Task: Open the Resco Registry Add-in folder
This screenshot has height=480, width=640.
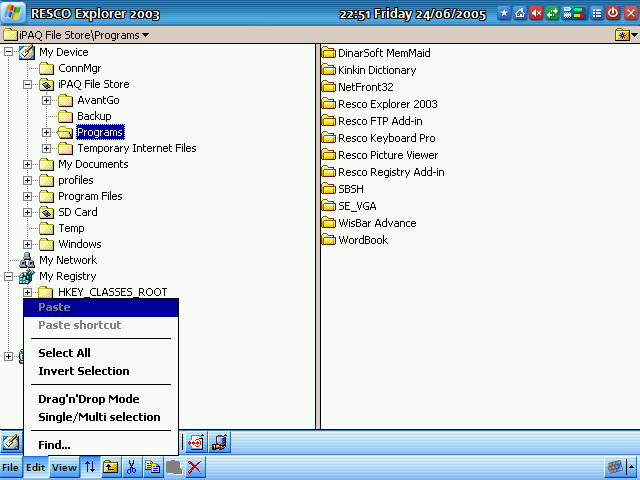Action: click(383, 172)
